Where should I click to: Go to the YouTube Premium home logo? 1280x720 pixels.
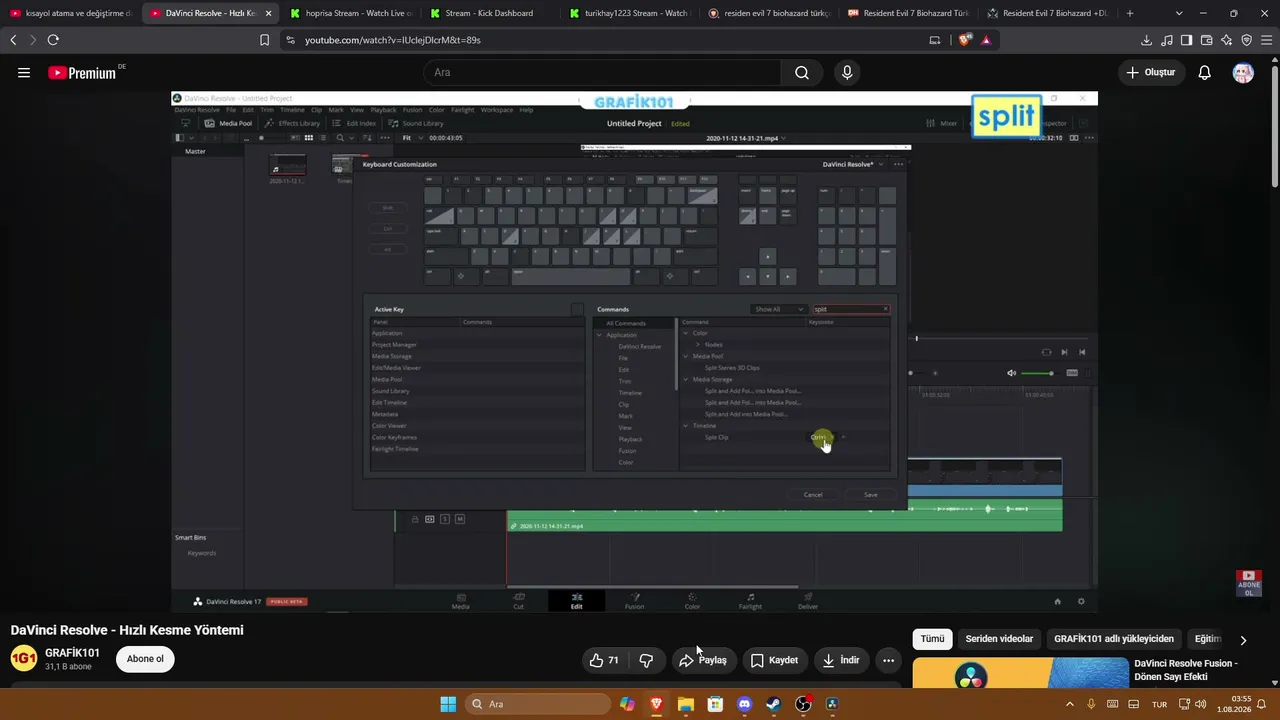point(82,73)
